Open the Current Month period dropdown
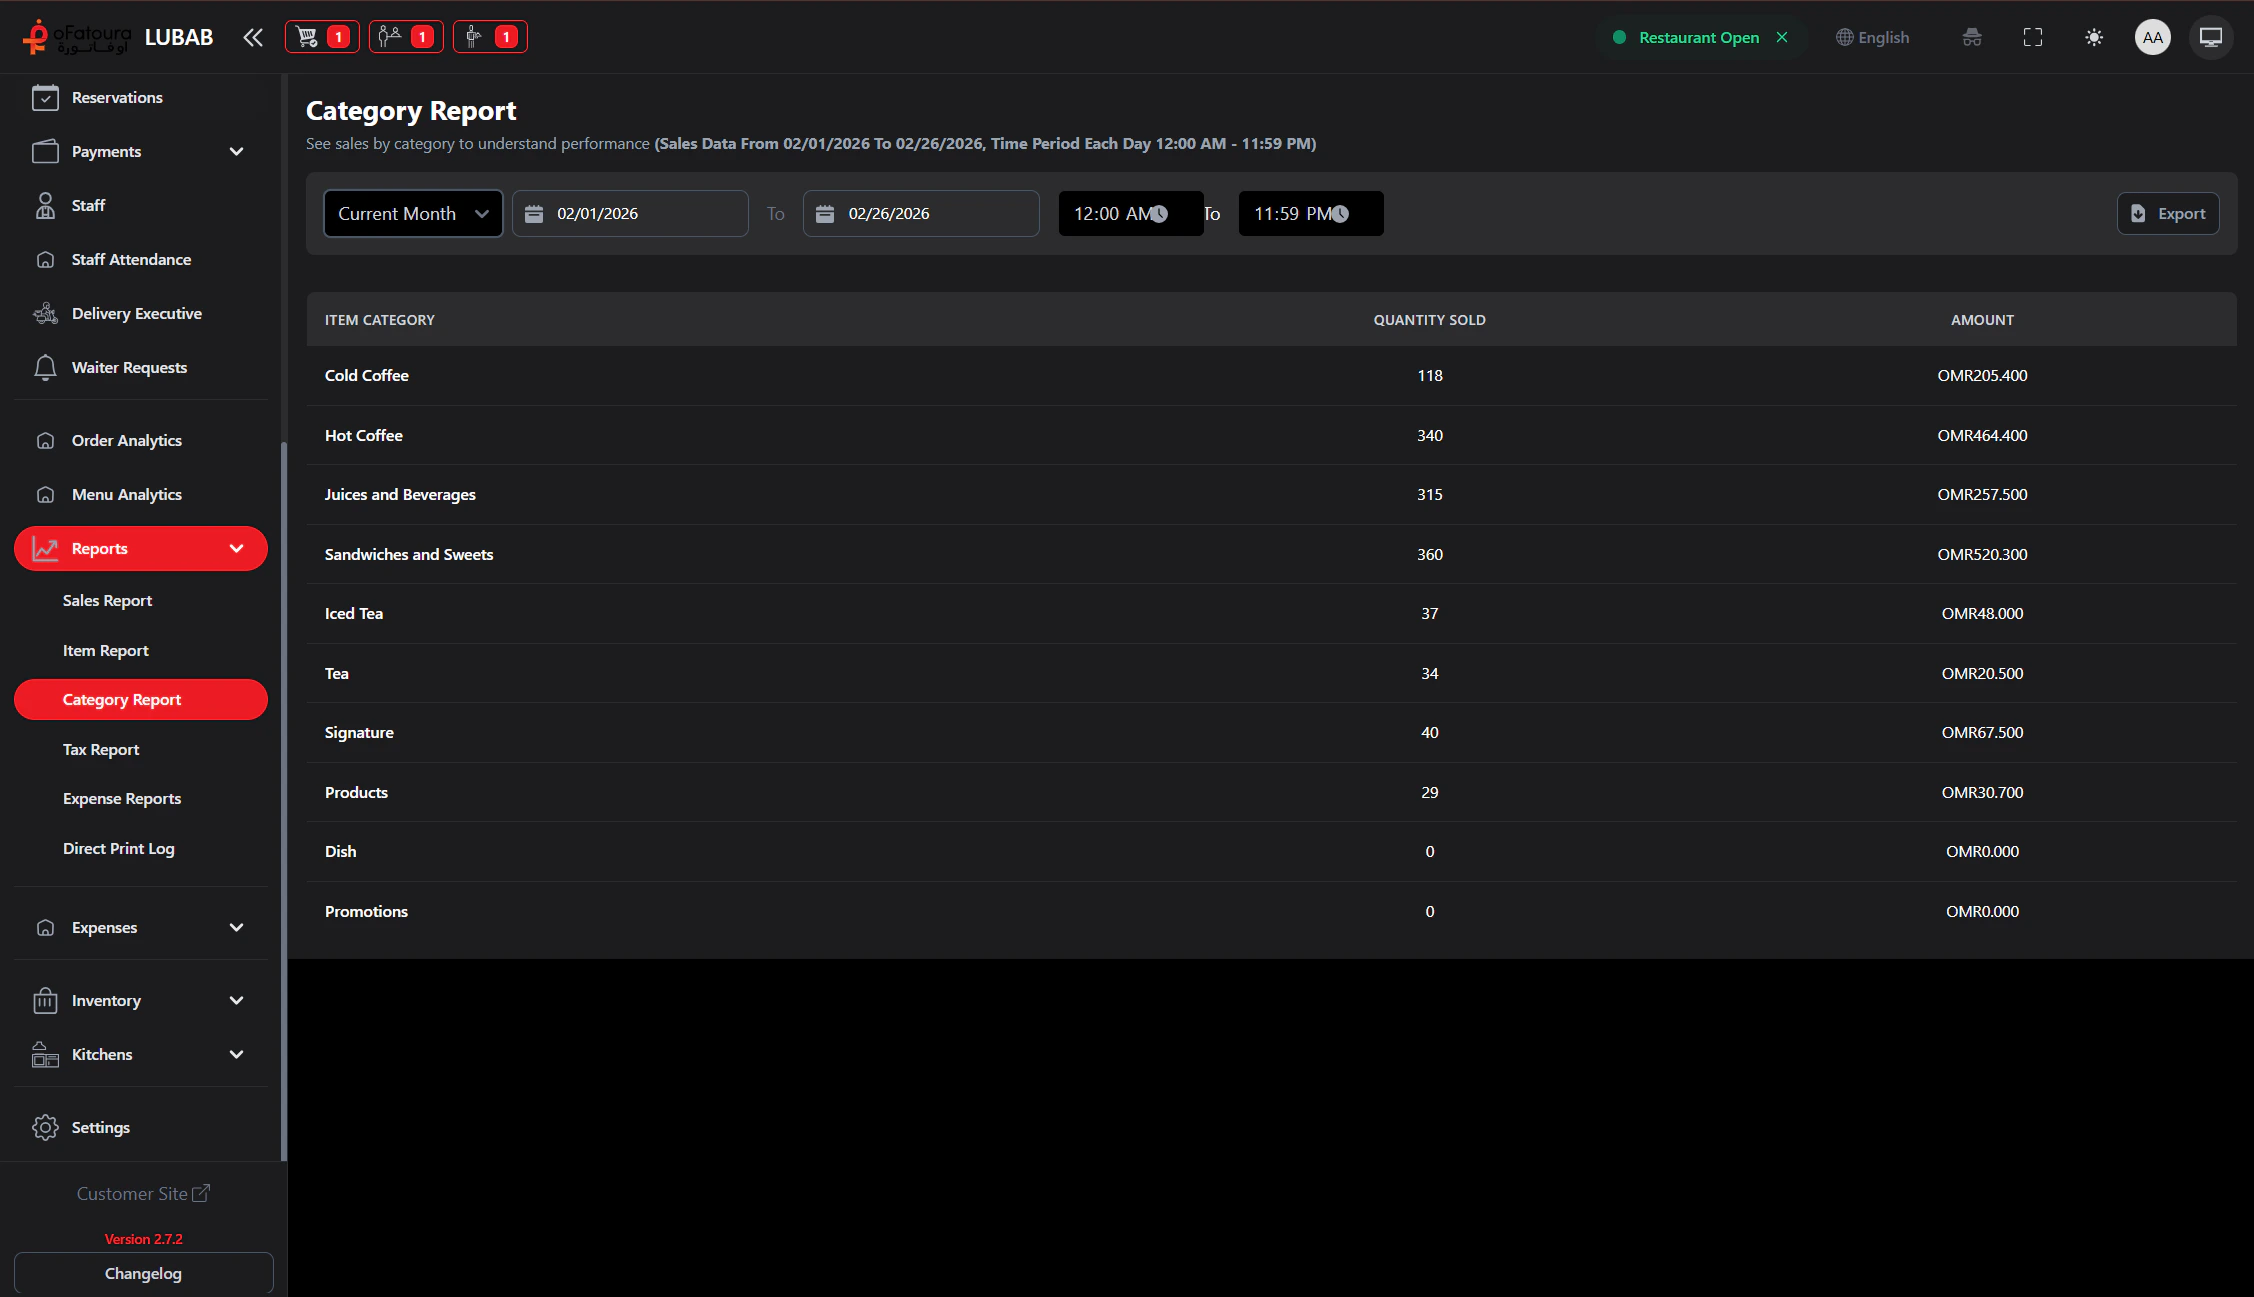This screenshot has width=2254, height=1297. [x=412, y=213]
